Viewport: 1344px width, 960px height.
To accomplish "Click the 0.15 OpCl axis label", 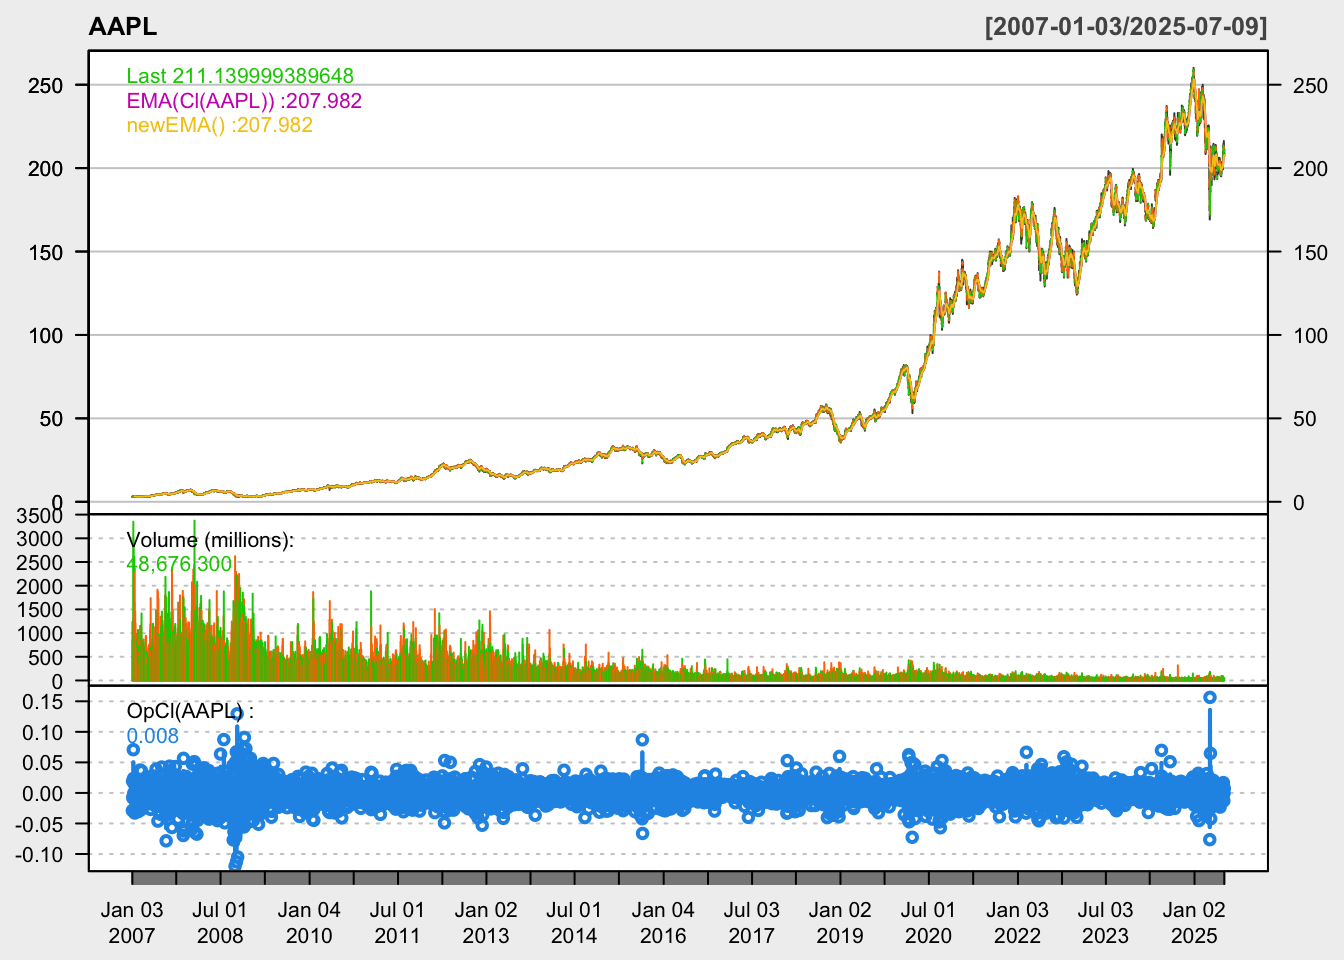I will 42,702.
